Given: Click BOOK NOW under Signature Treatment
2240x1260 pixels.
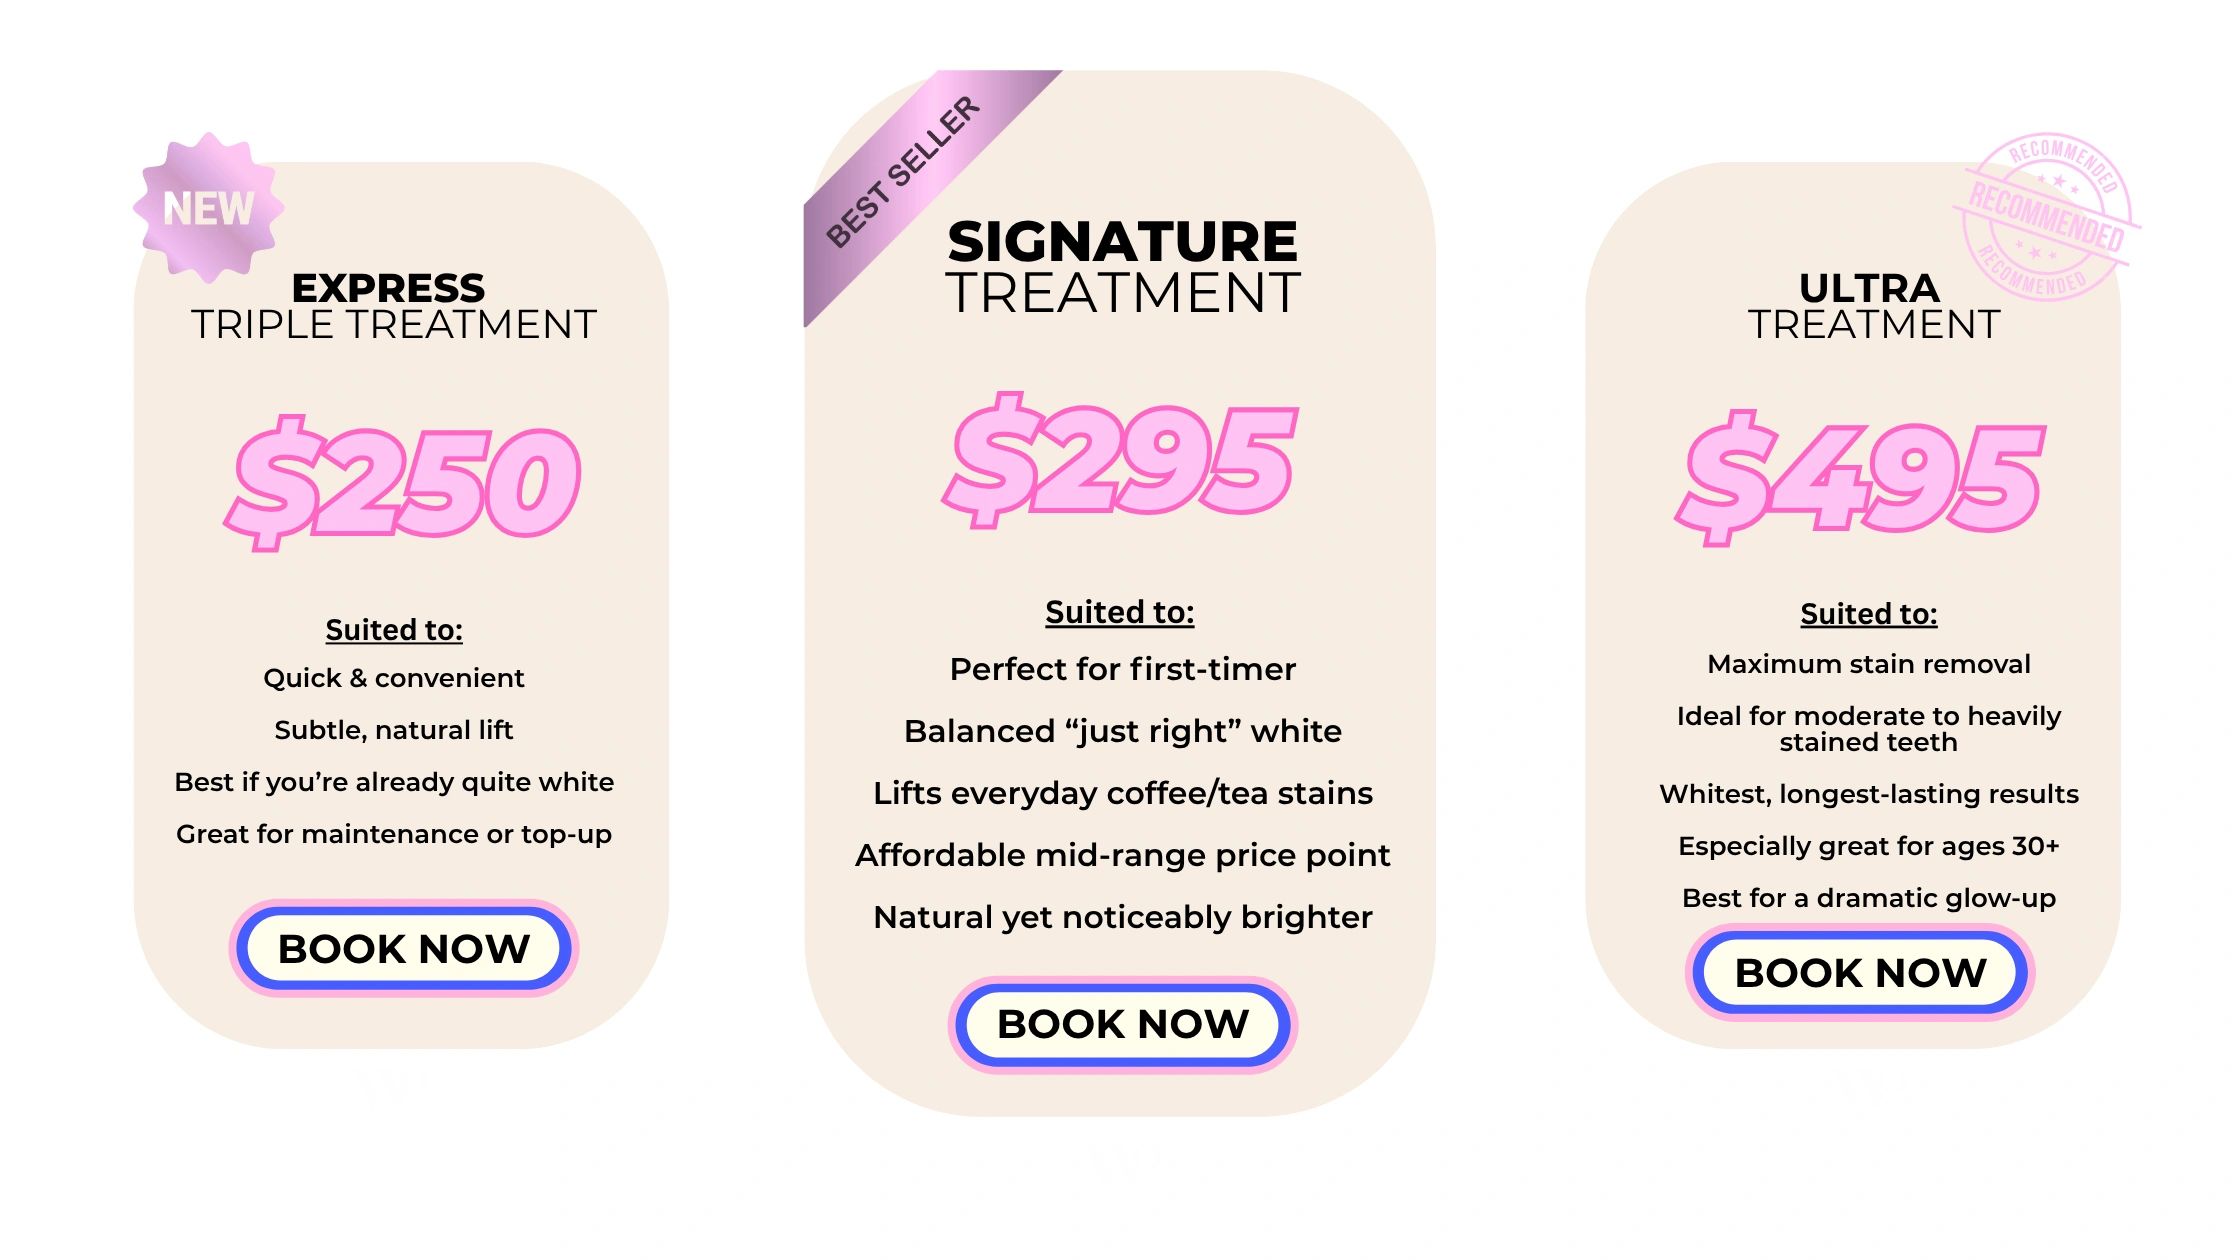Looking at the screenshot, I should 1122,1024.
